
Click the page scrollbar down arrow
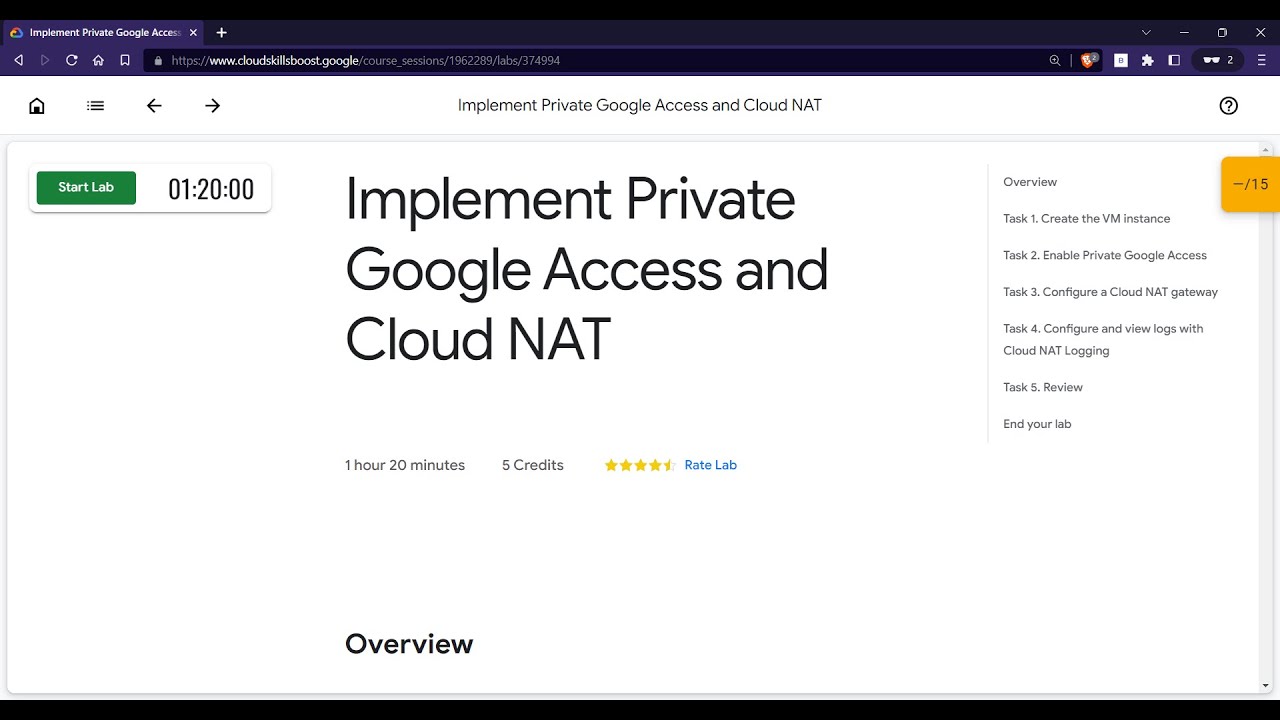[x=1267, y=686]
